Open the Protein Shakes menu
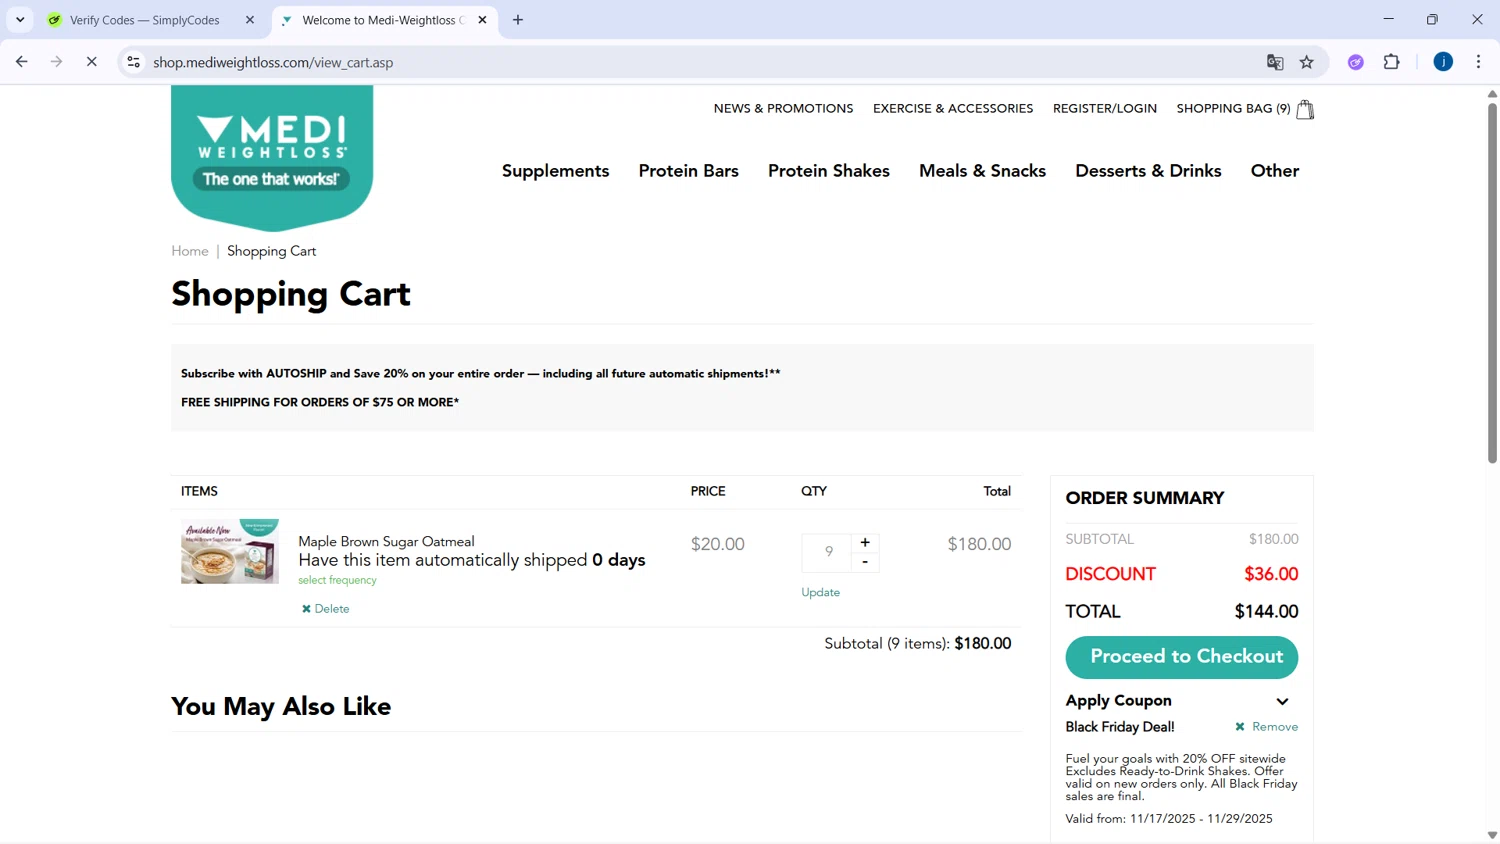 (x=829, y=171)
